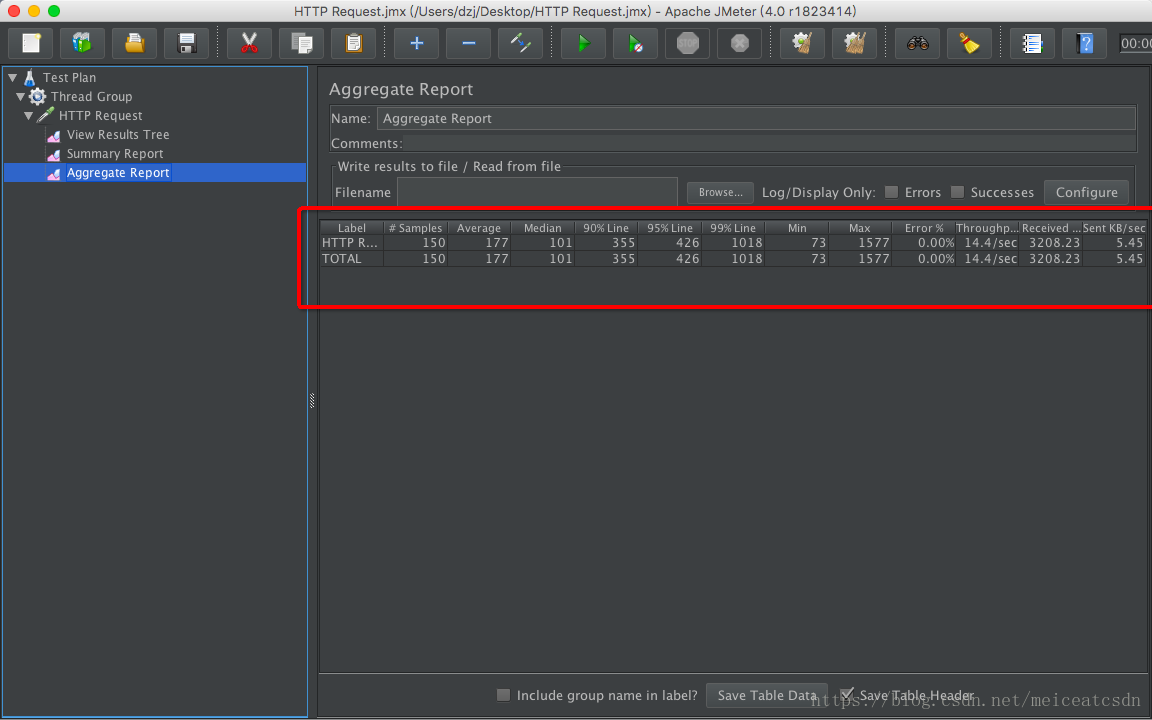
Task: Select the HTTP R... row label cell
Action: [352, 242]
